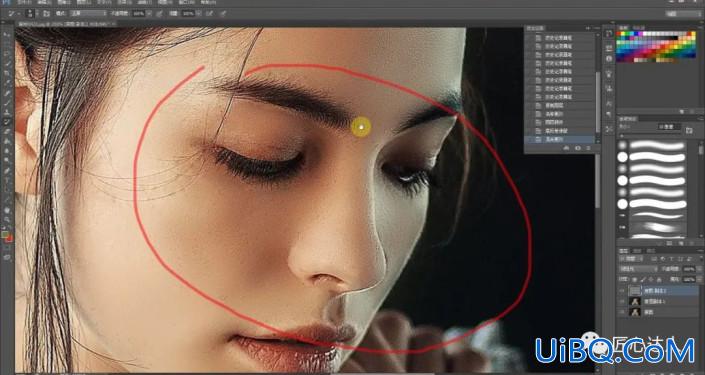Select the Spot Healing Brush tool
The width and height of the screenshot is (705, 375).
(x=8, y=93)
